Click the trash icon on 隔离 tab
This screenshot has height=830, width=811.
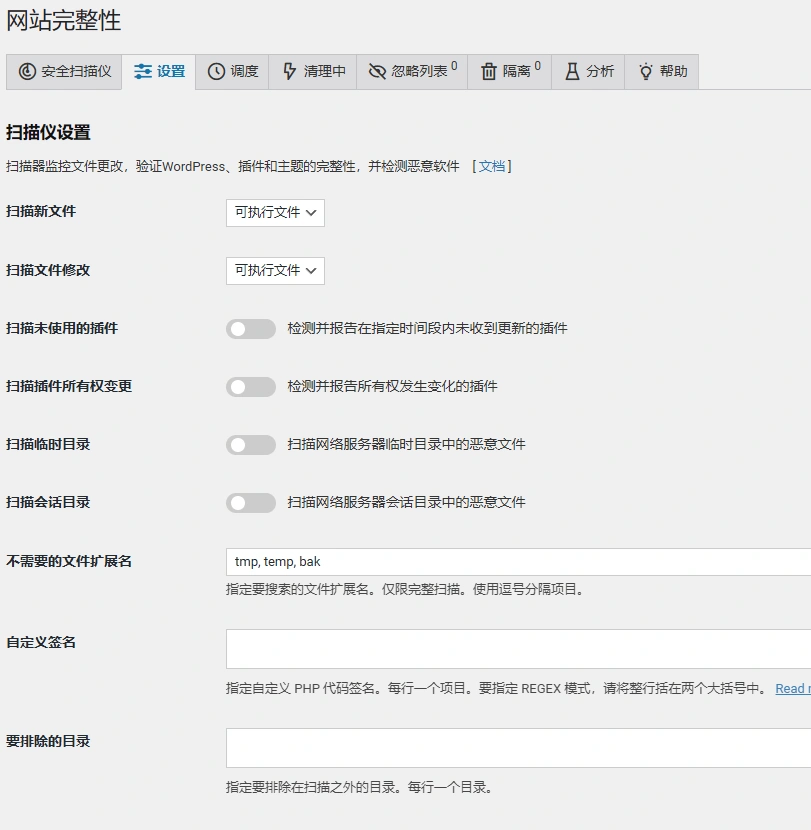click(489, 71)
